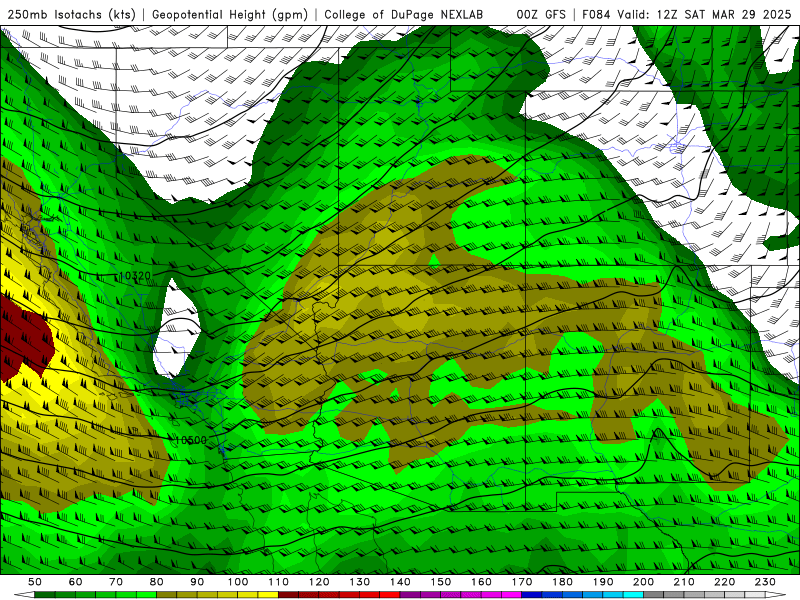Select the bright yellow swatch just before 110
The width and height of the screenshot is (800, 600).
tap(268, 595)
